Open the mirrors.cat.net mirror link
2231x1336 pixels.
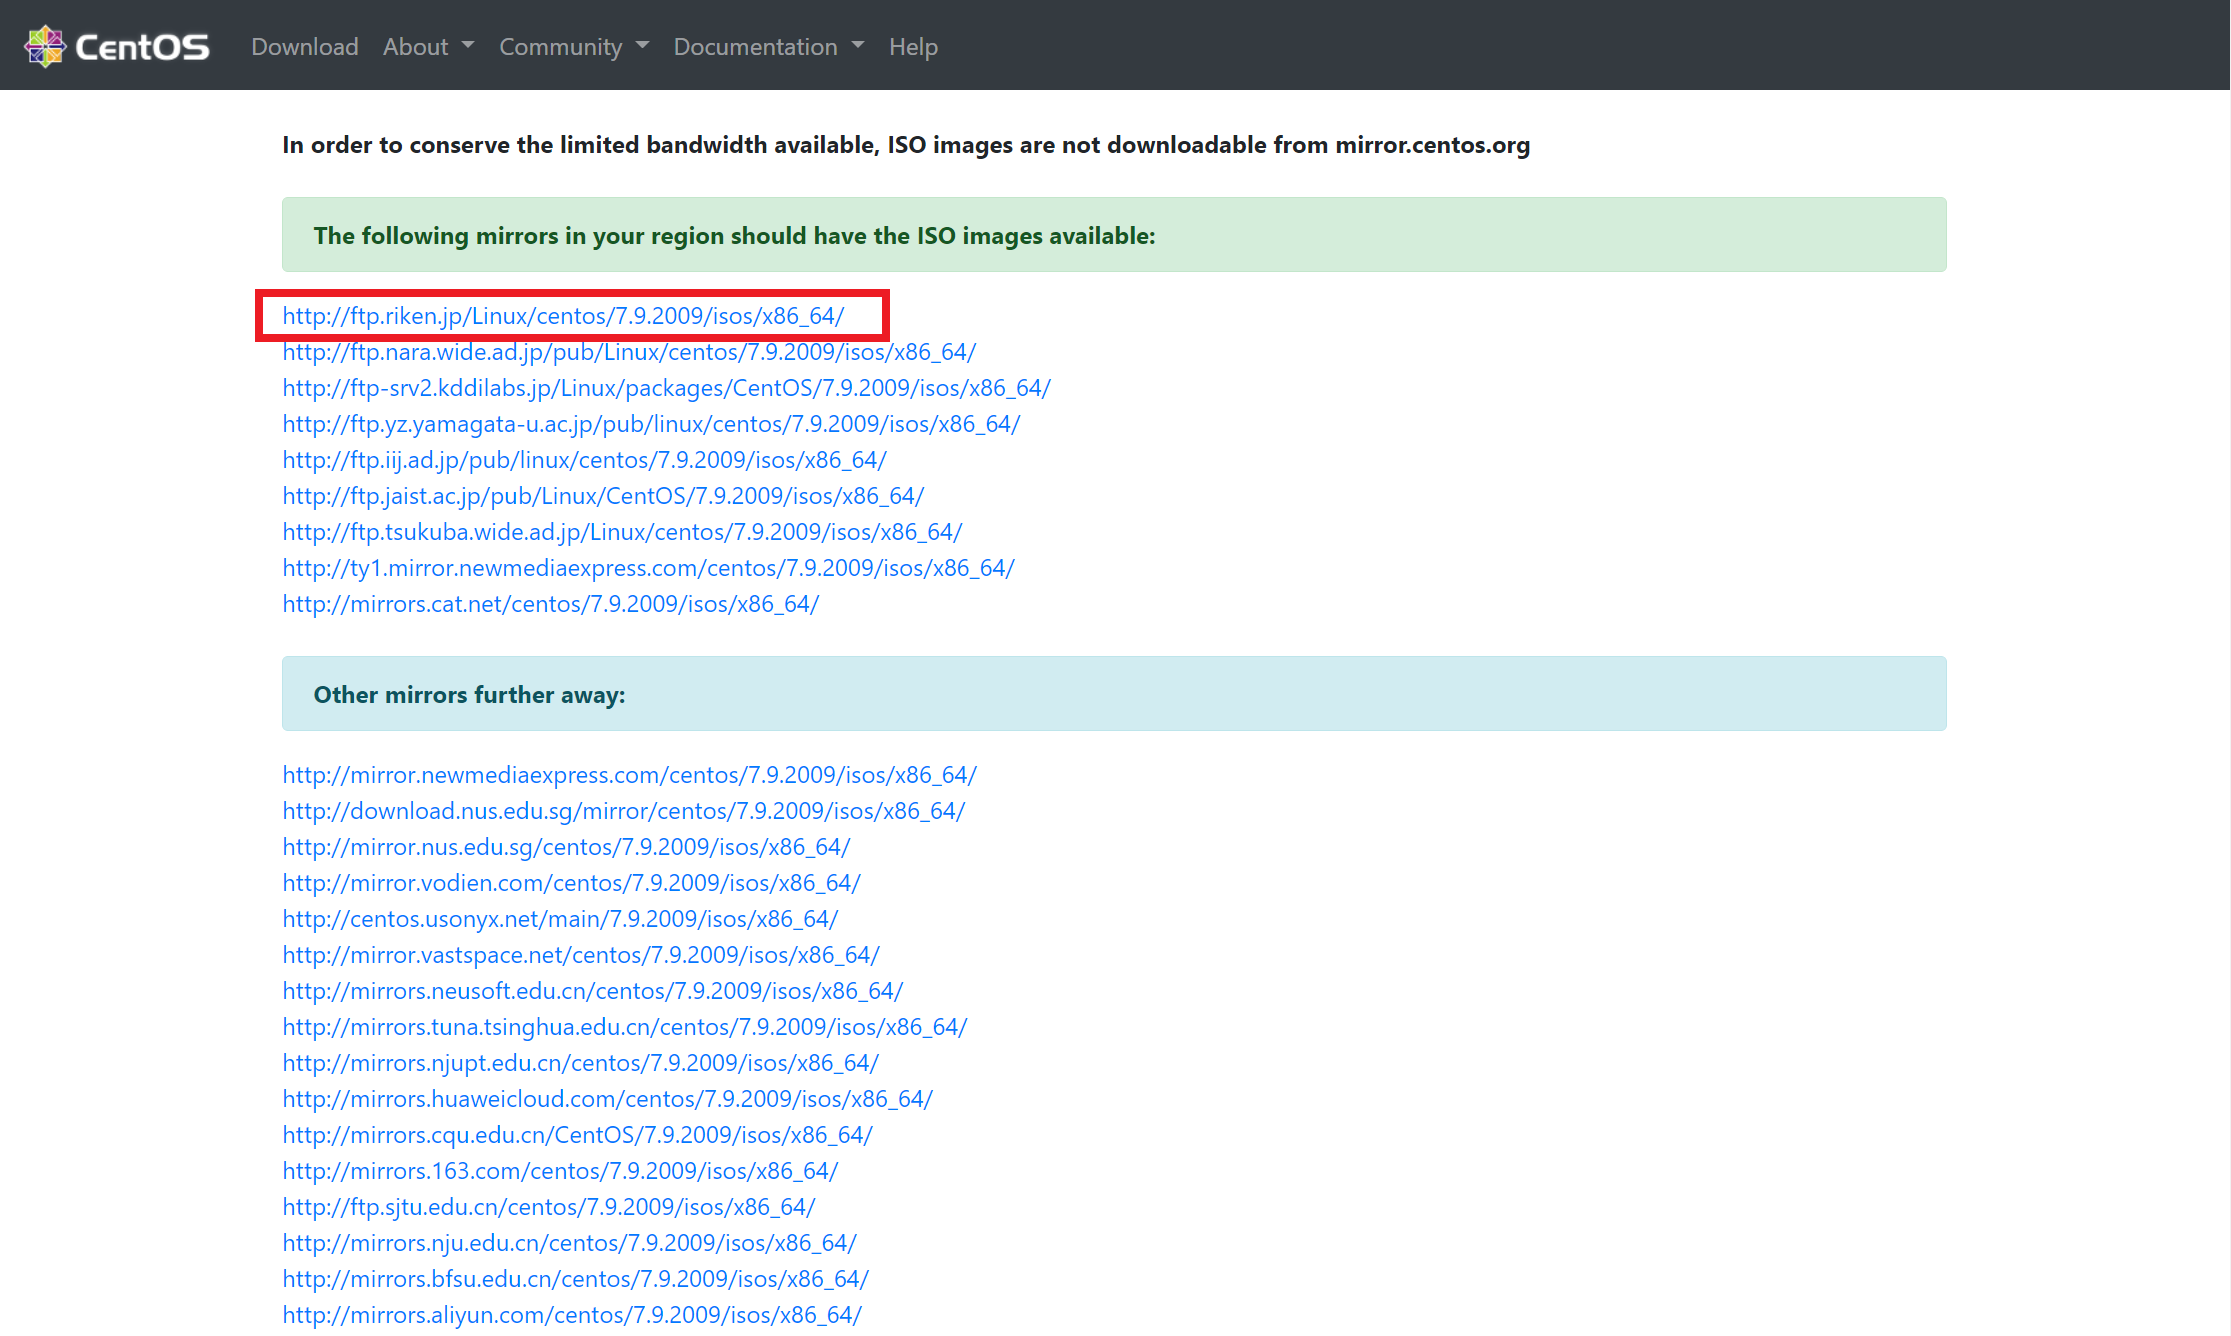point(550,604)
